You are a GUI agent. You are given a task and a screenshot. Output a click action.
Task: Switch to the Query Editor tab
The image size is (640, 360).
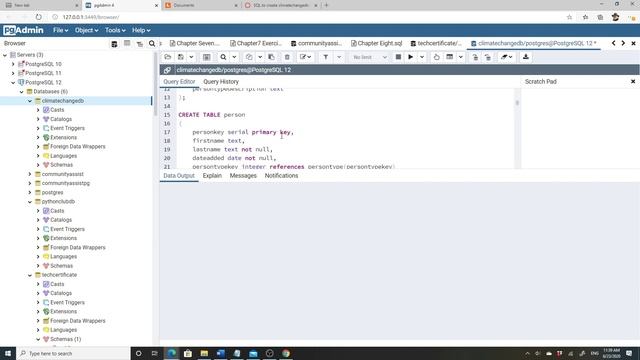(179, 82)
